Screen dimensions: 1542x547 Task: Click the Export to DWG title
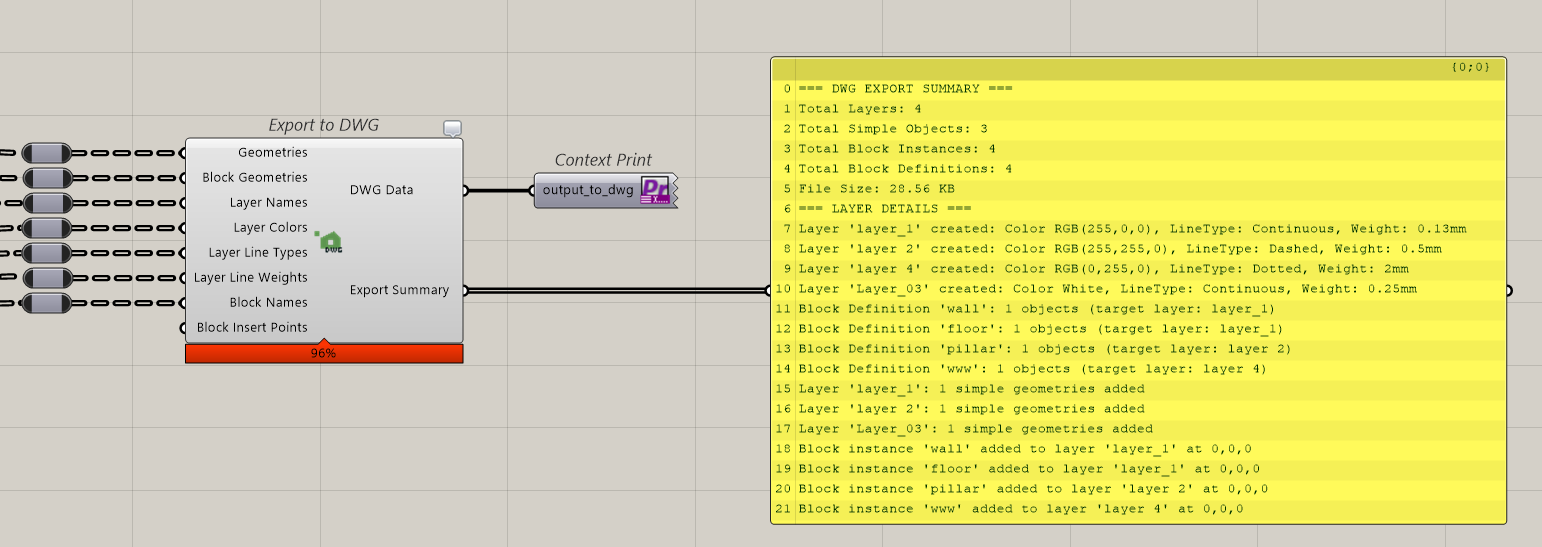coord(324,126)
